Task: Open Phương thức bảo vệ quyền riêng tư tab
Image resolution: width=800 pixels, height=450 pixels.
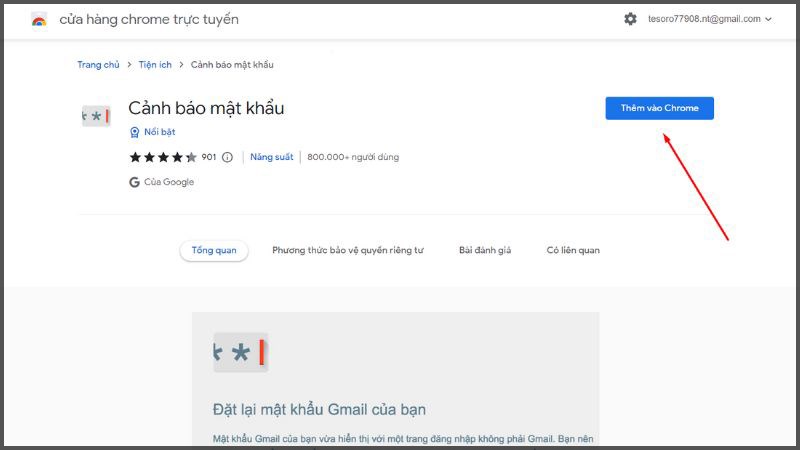Action: click(x=348, y=251)
